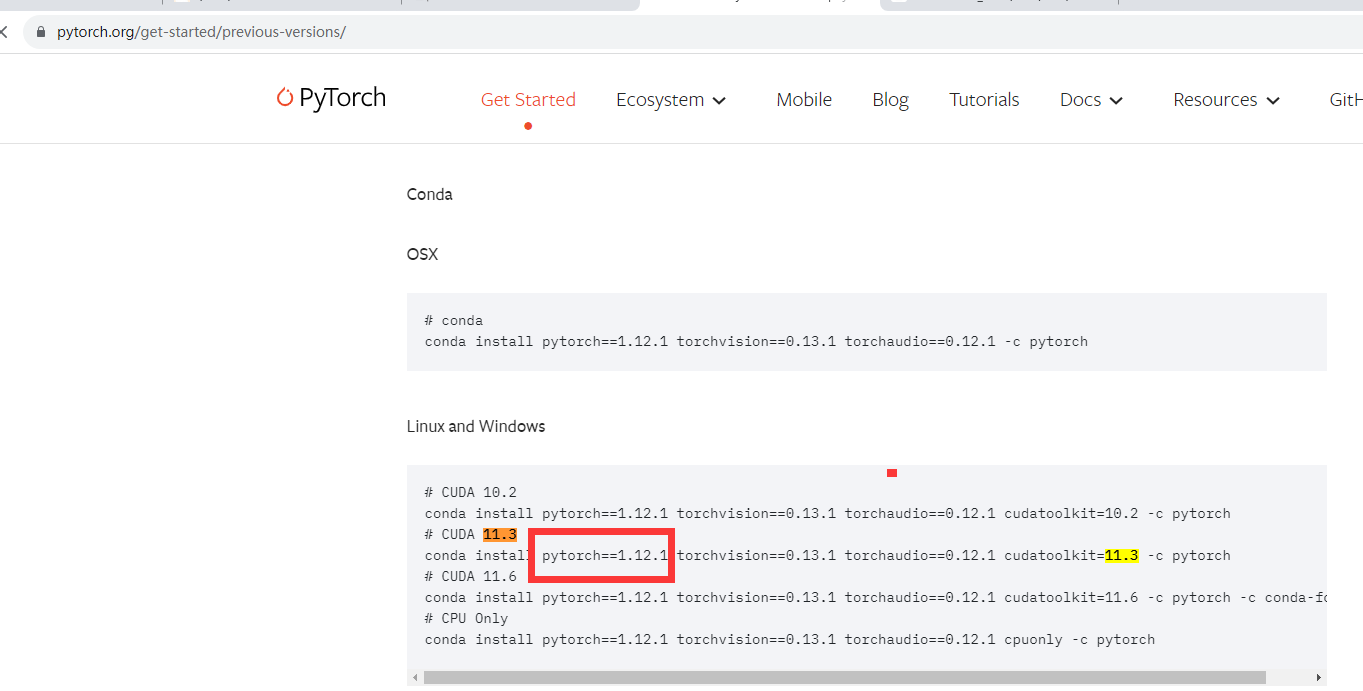Expand the Ecosystem dropdown menu
This screenshot has width=1363, height=691.
[x=671, y=100]
